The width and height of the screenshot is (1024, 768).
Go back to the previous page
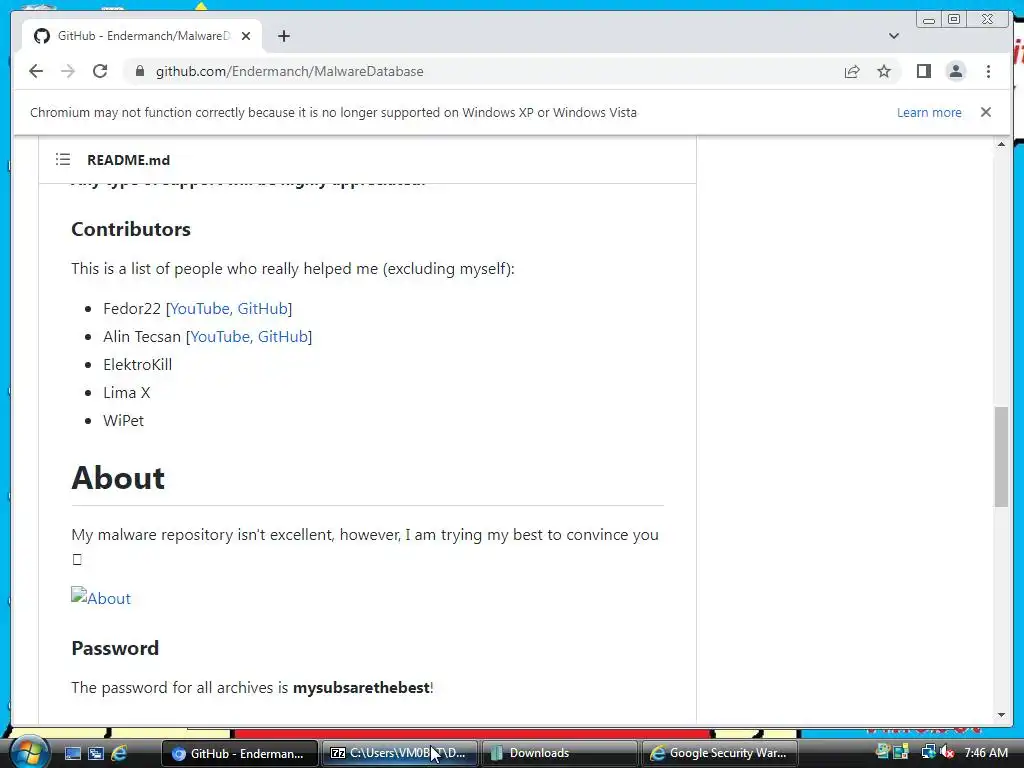36,71
